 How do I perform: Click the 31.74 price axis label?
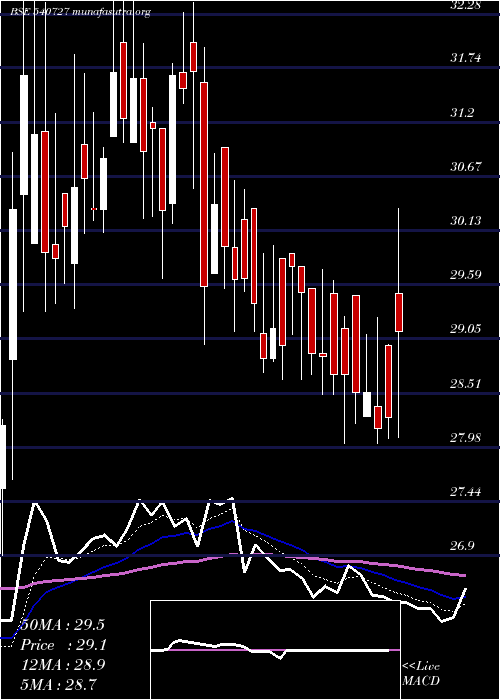(466, 58)
